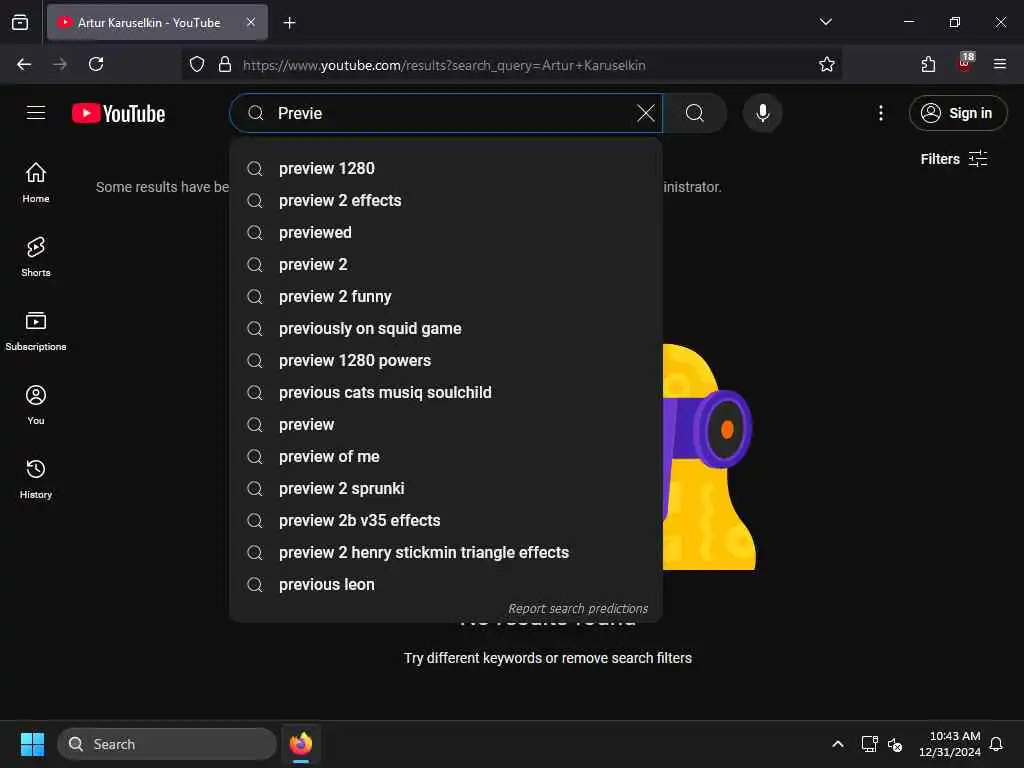The height and width of the screenshot is (768, 1024).
Task: Clear the search box with the X icon
Action: 645,113
